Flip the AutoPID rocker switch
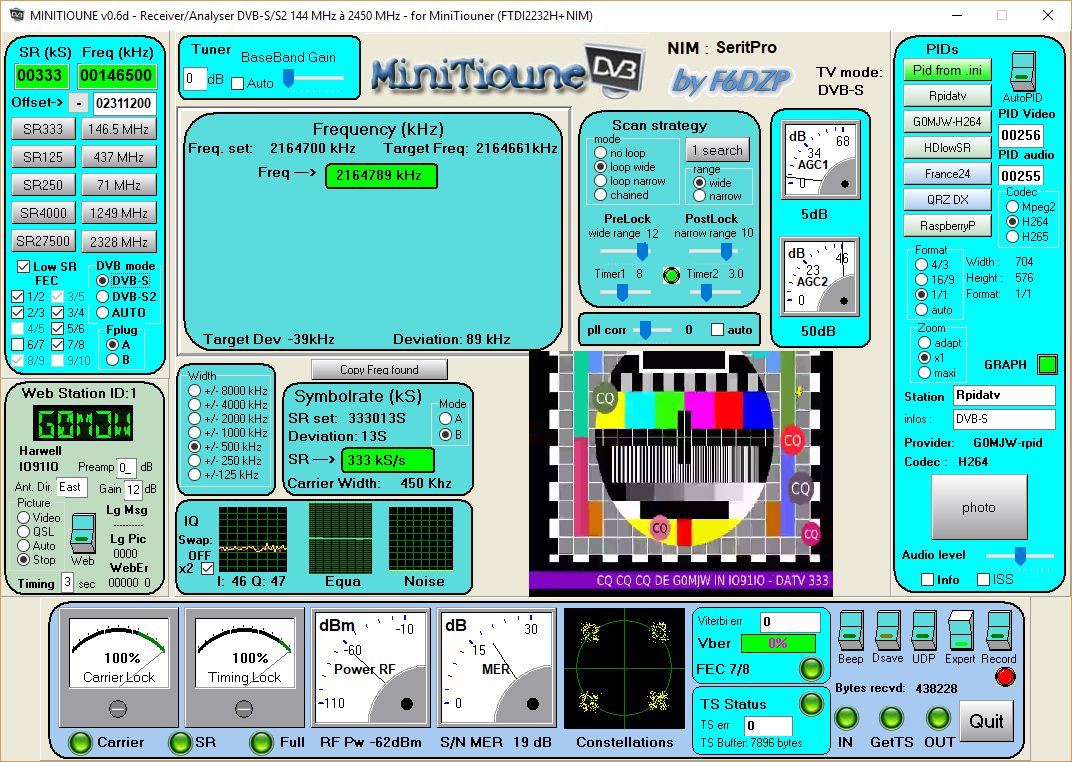1072x762 pixels. (x=1023, y=70)
